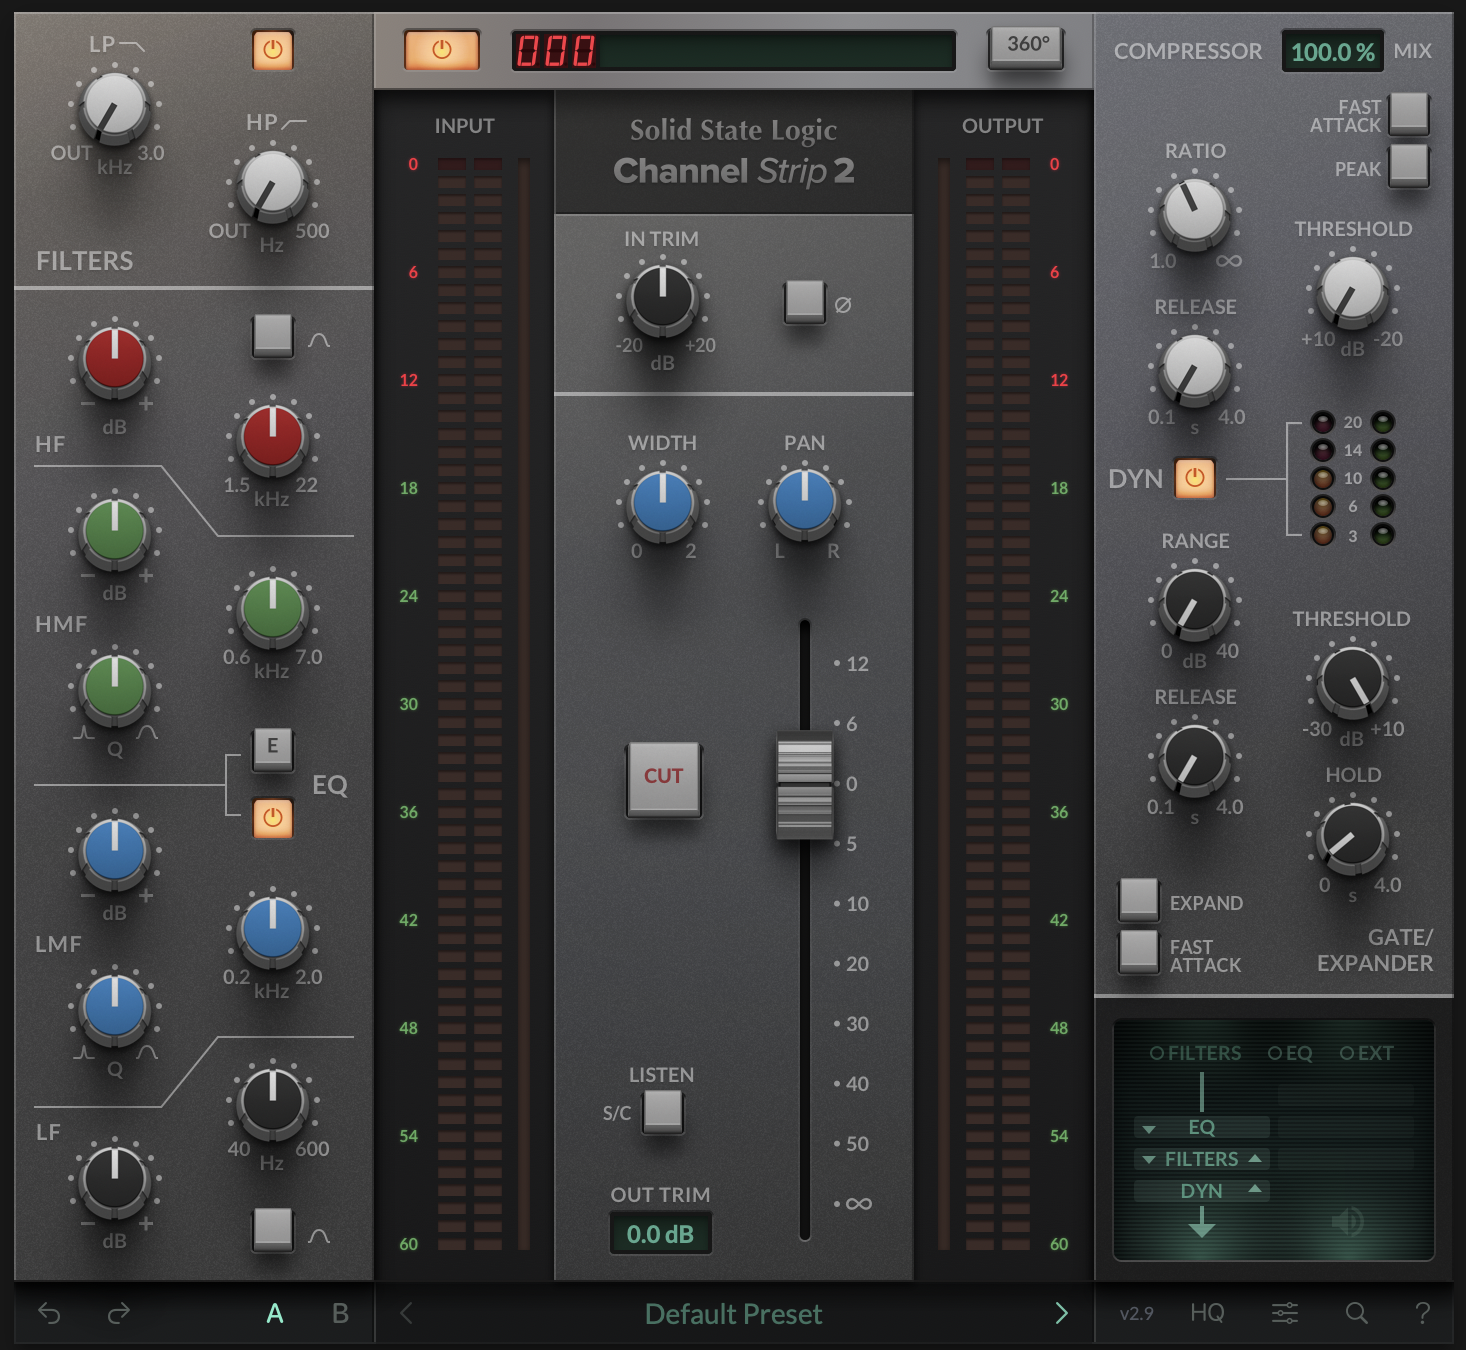This screenshot has height=1350, width=1466.
Task: Click the redo arrow icon
Action: 118,1314
